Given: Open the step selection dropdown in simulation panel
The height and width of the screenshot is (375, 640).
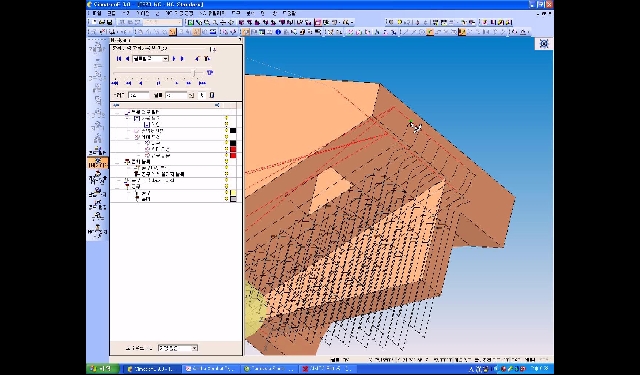Looking at the screenshot, I should tap(150, 59).
